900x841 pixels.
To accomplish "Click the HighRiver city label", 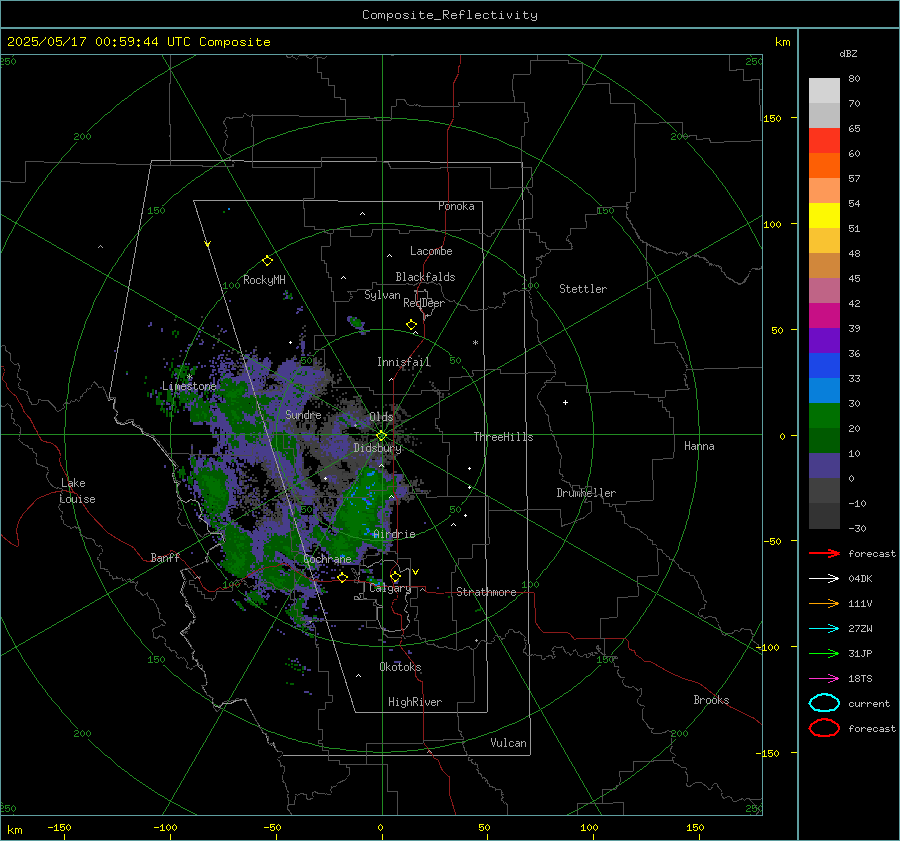I will point(415,702).
